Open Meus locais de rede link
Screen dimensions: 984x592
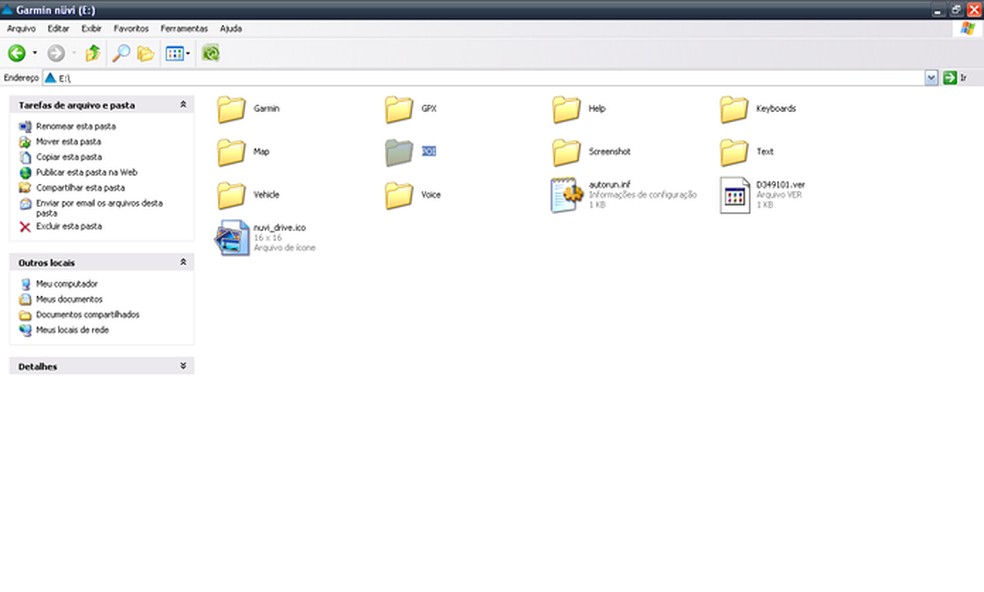[72, 330]
